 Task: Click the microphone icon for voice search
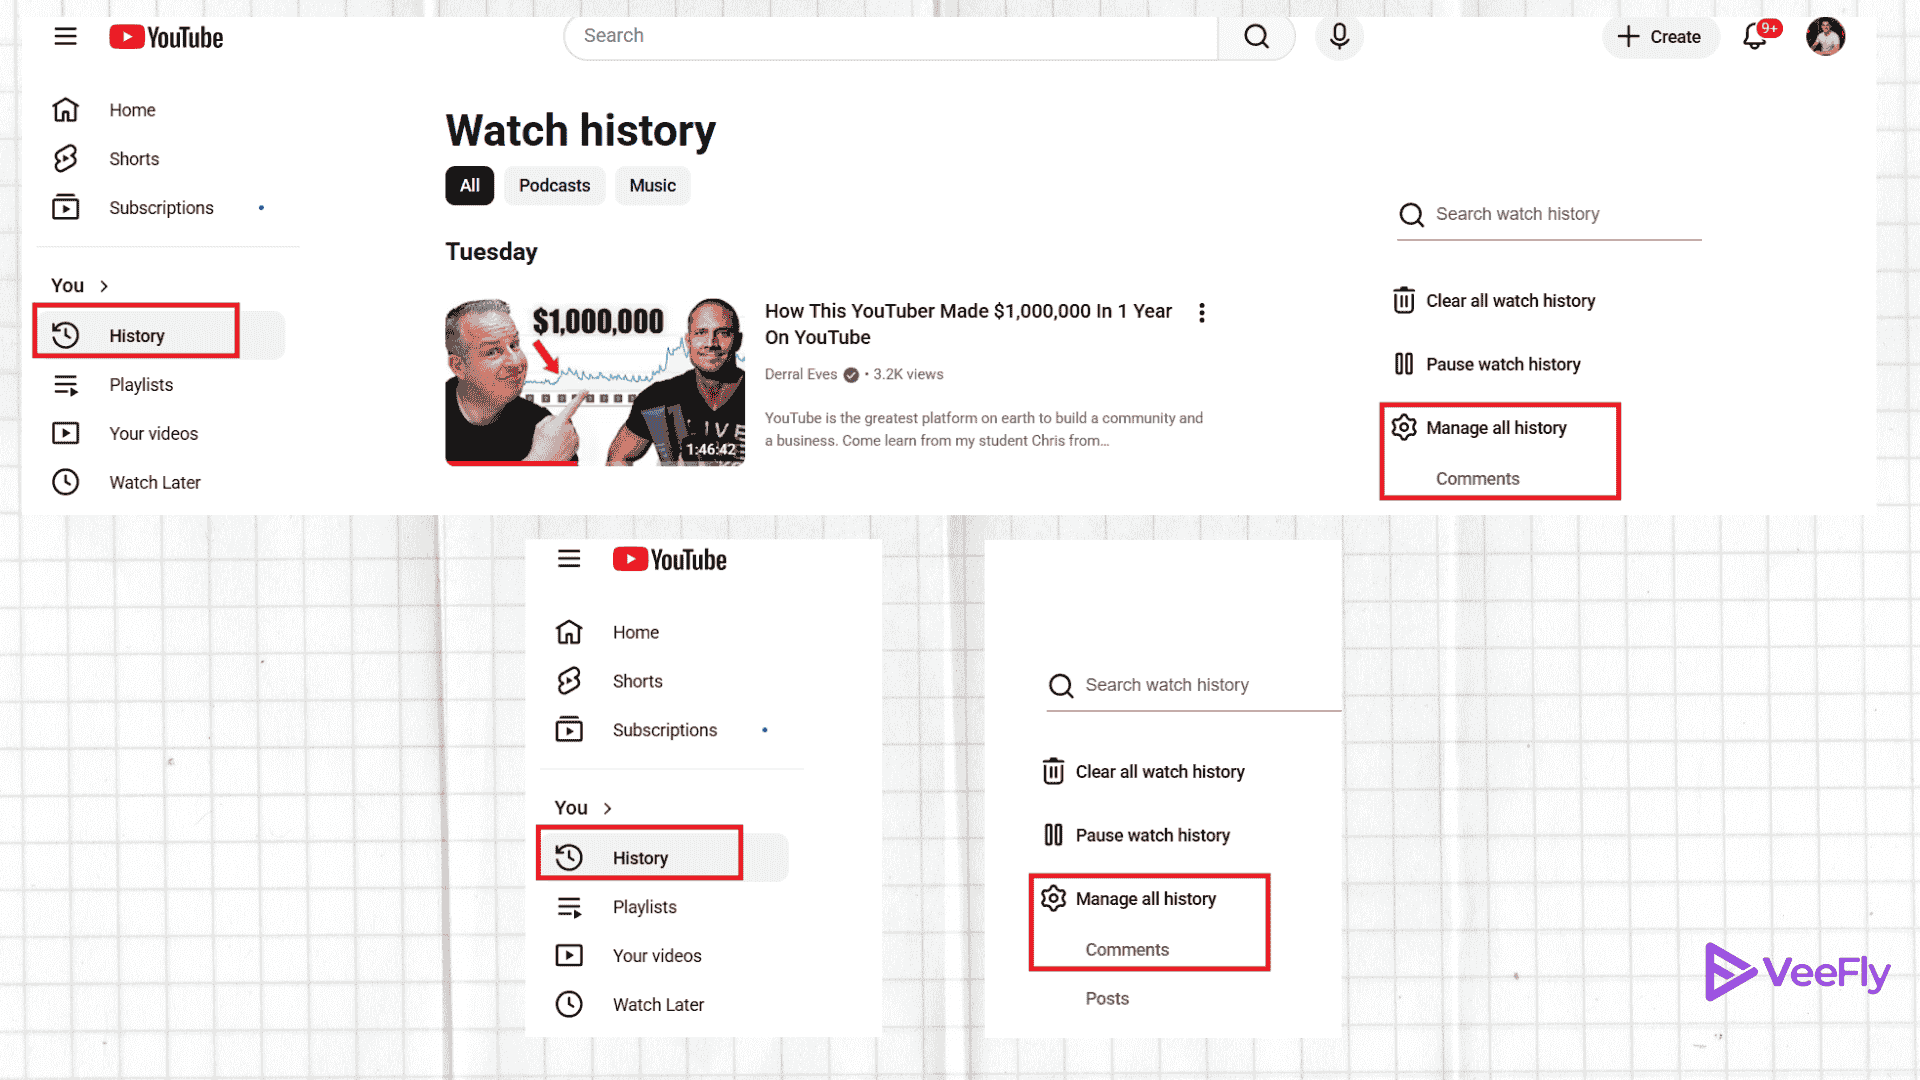click(x=1338, y=36)
